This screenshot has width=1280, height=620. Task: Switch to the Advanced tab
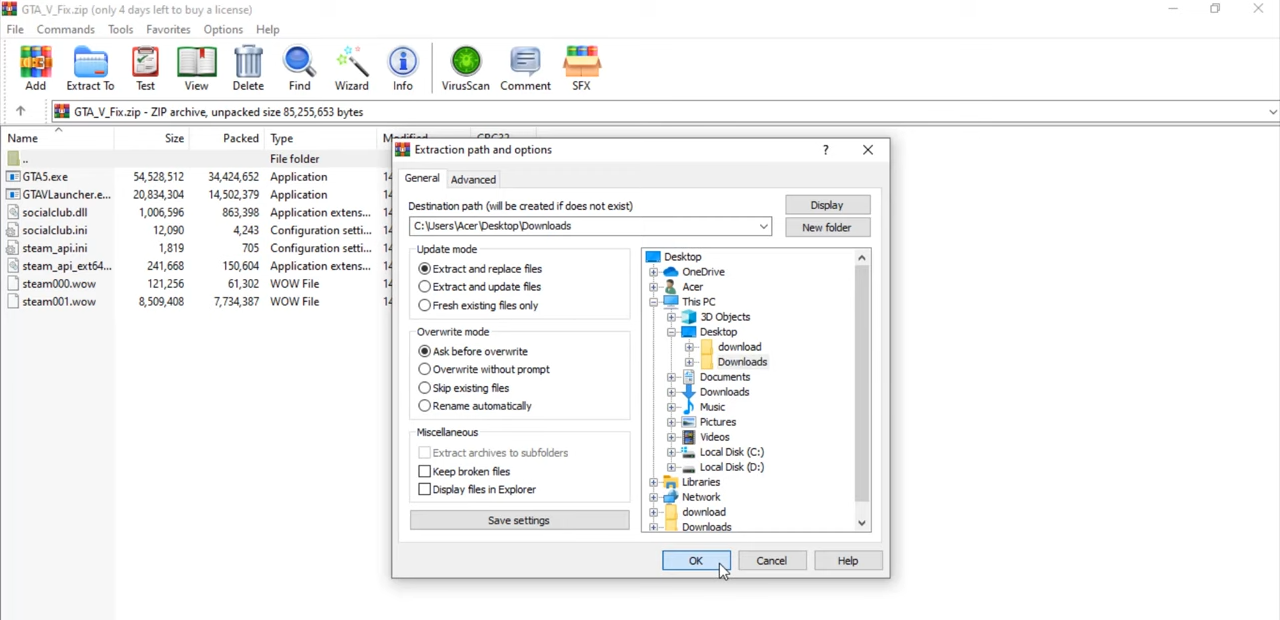pyautogui.click(x=473, y=180)
